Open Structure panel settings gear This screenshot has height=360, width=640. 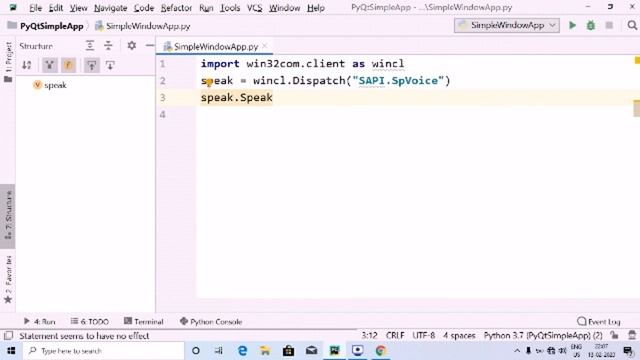click(x=131, y=45)
